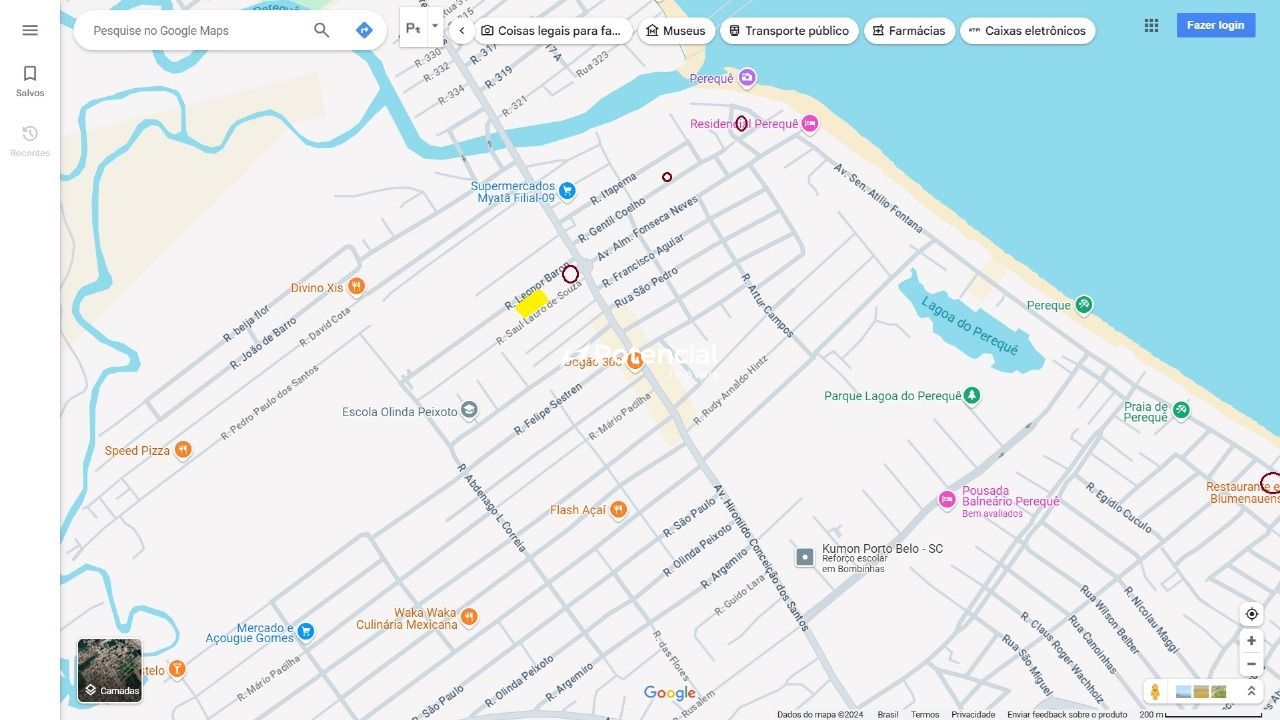Click the R. Felipe Sestren street label
This screenshot has width=1280, height=720.
(548, 410)
